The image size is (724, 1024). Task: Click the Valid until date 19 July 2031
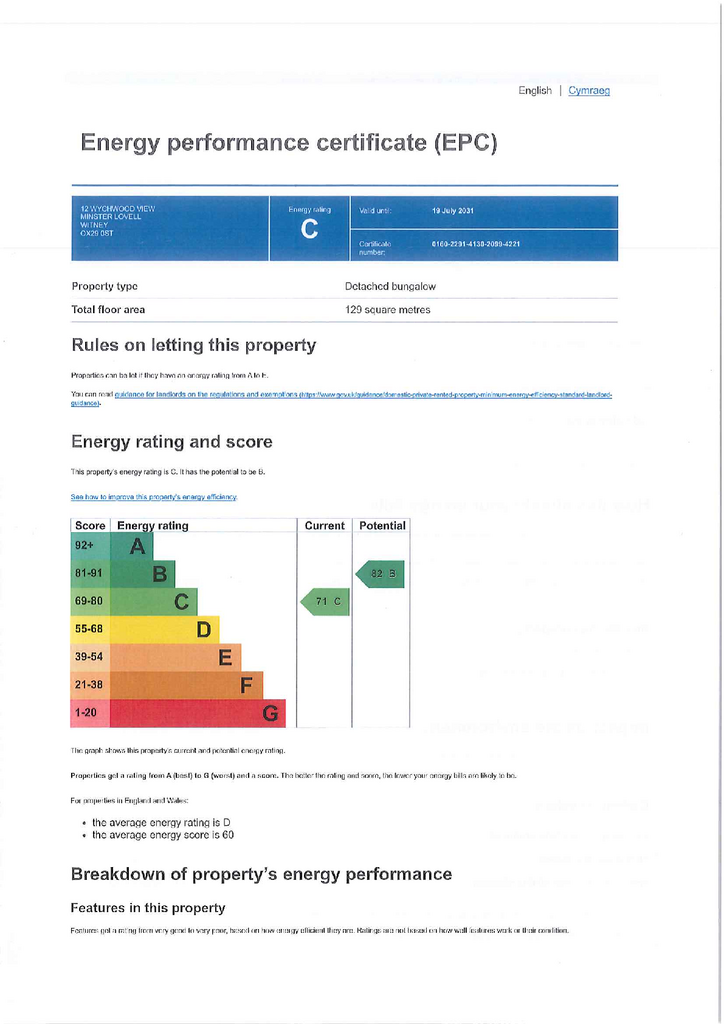click(453, 211)
